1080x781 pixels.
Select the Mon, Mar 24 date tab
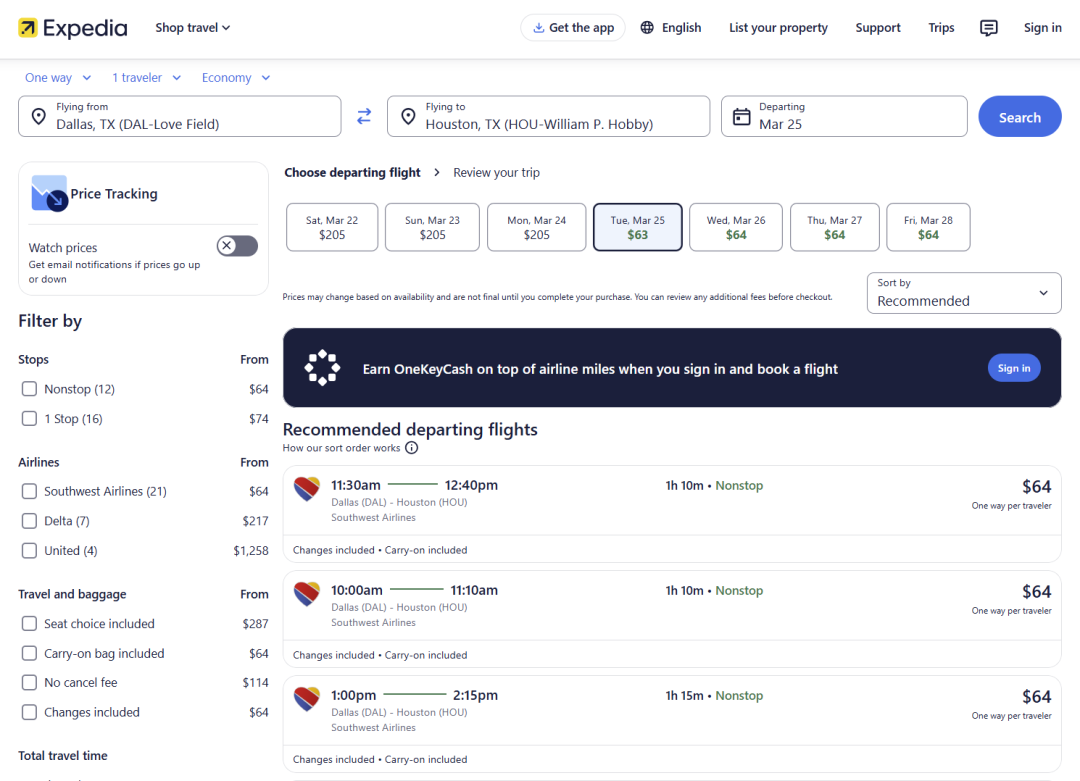[537, 227]
